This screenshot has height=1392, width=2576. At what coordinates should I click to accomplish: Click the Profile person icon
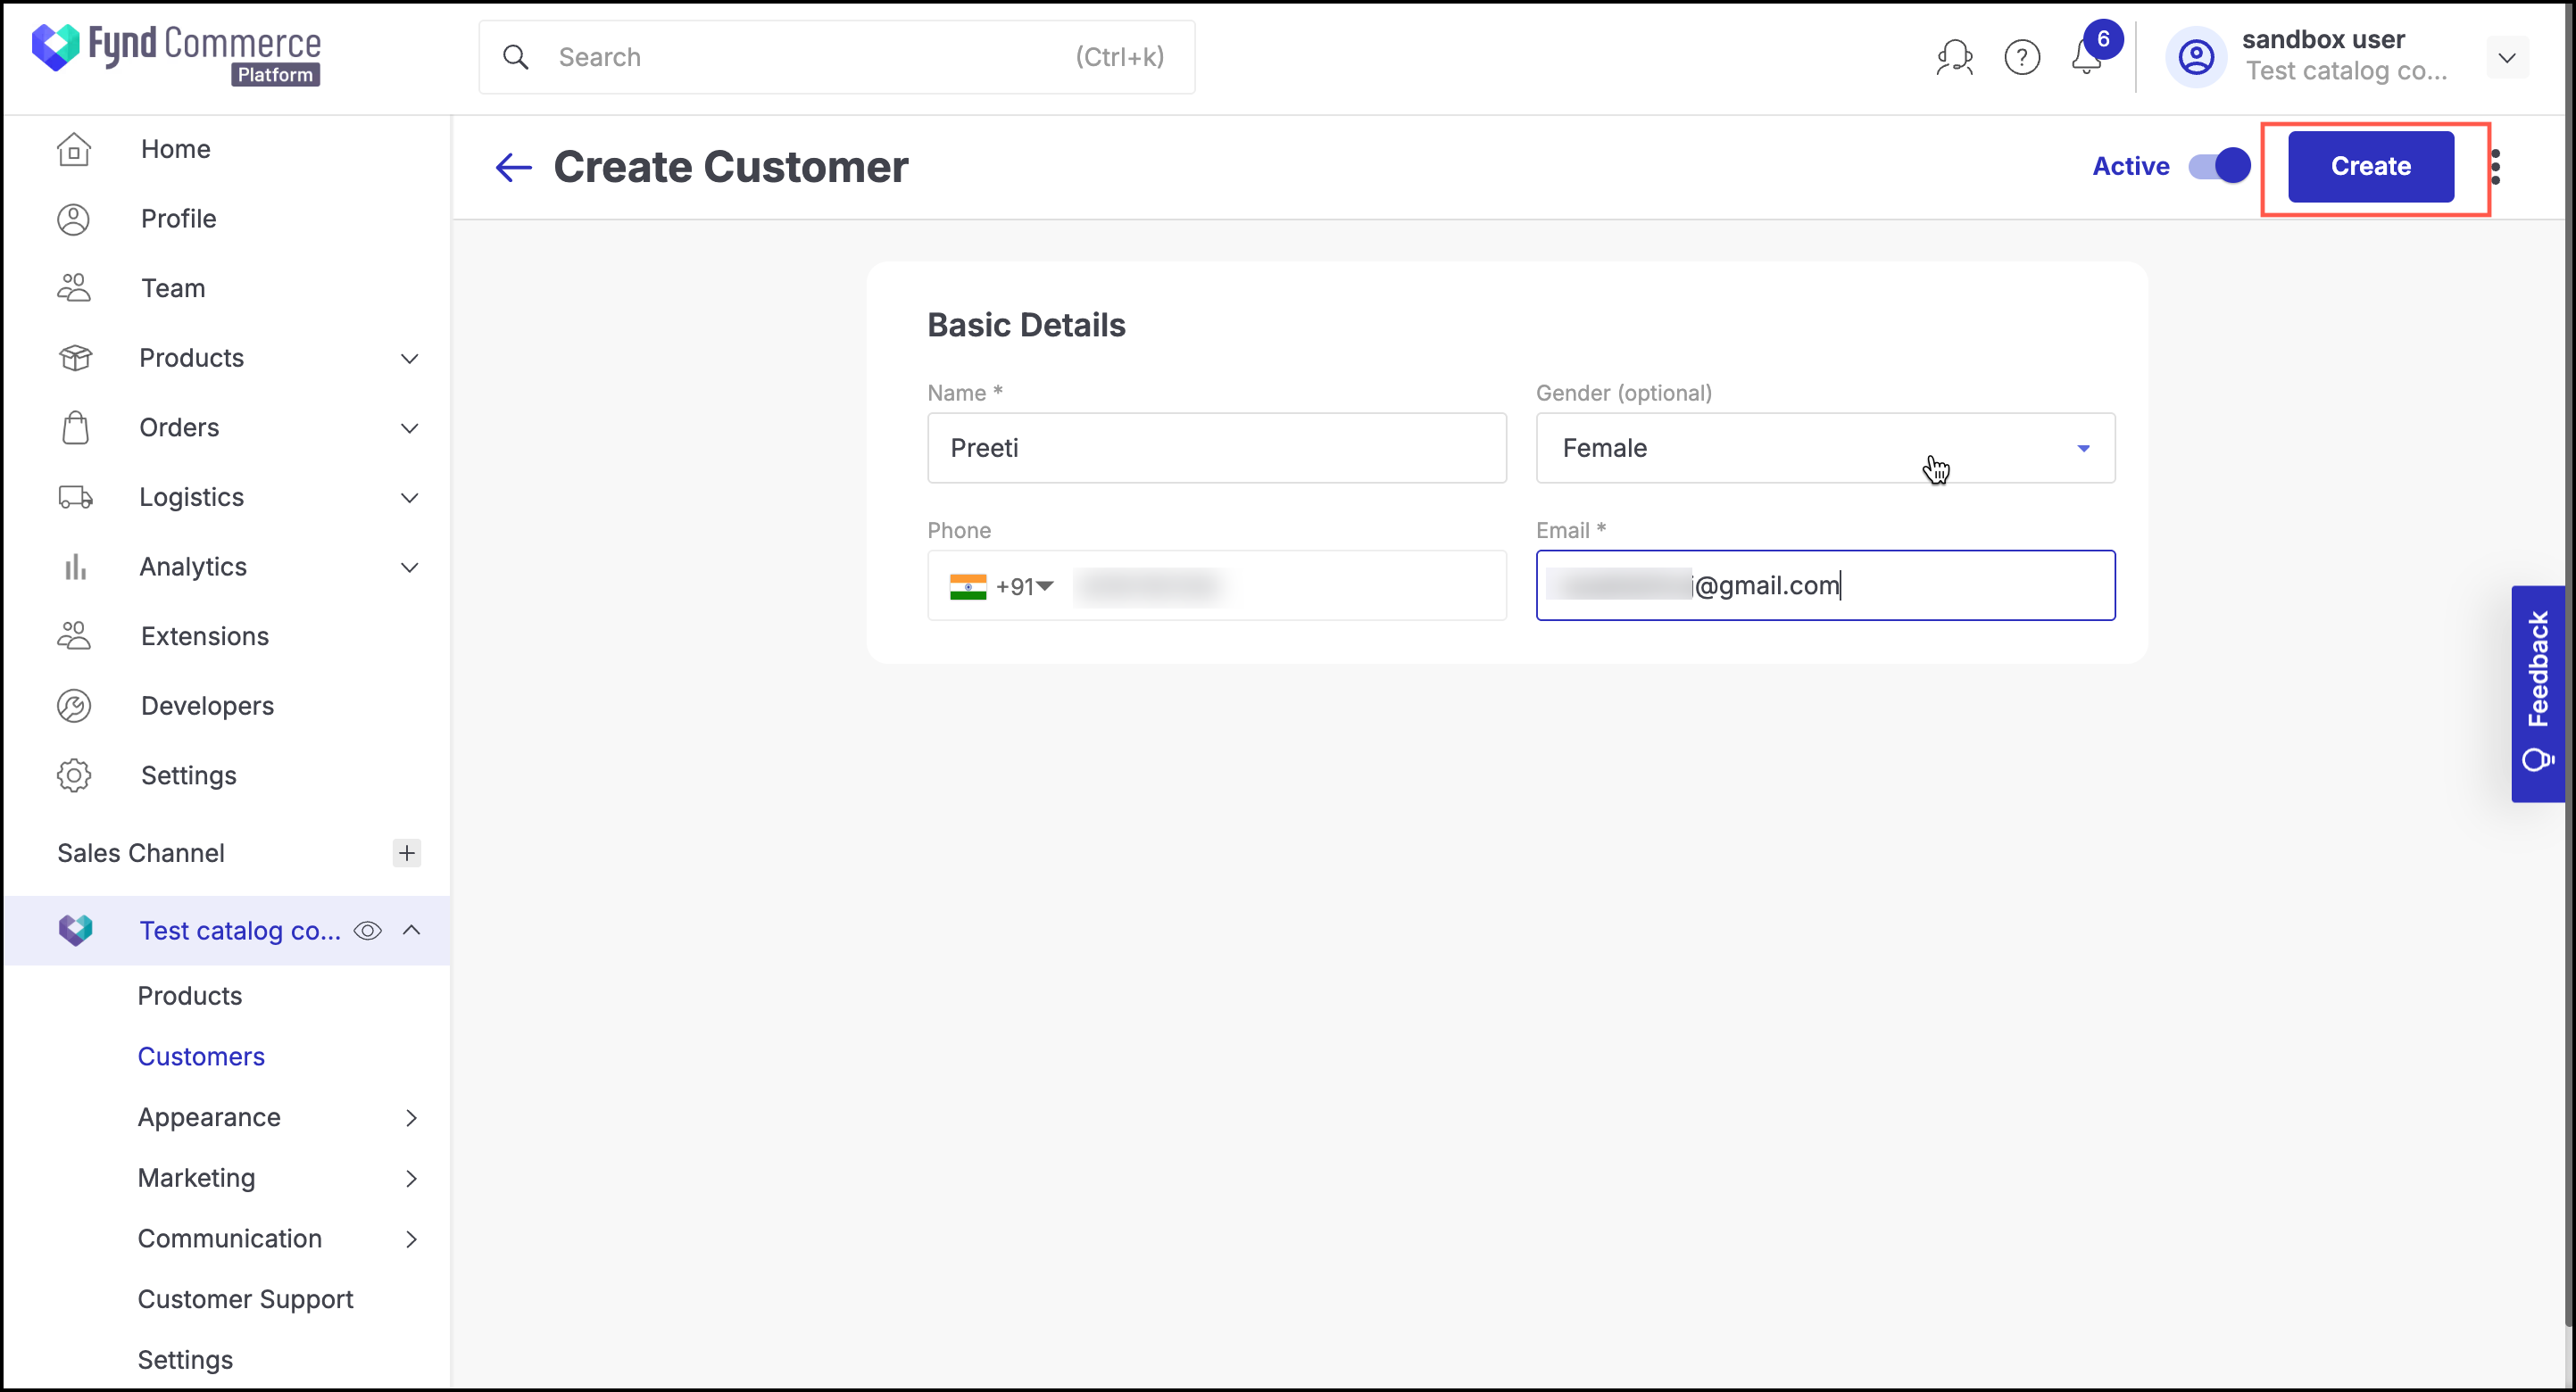tap(74, 219)
